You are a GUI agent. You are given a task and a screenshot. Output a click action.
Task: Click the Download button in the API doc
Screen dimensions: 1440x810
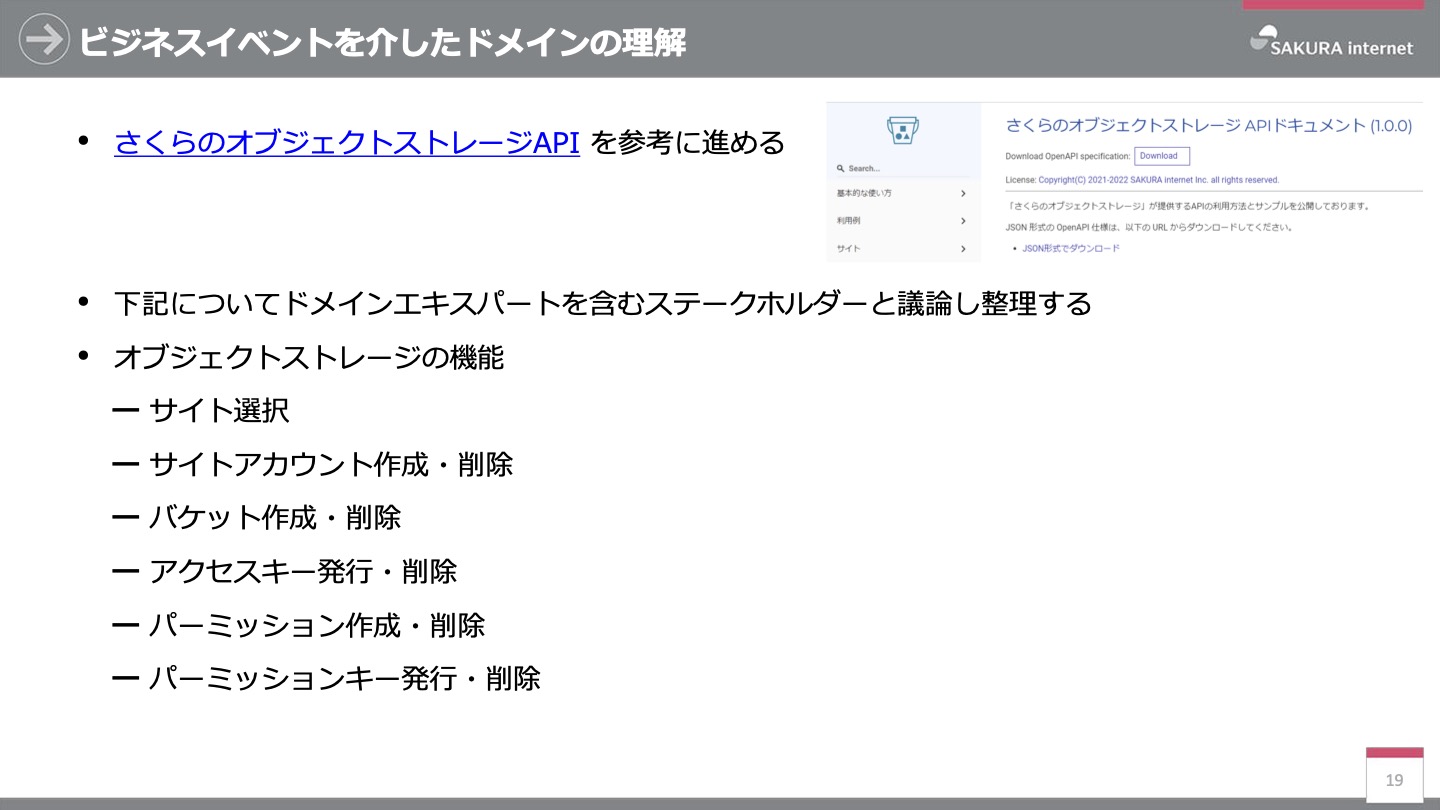point(1162,156)
